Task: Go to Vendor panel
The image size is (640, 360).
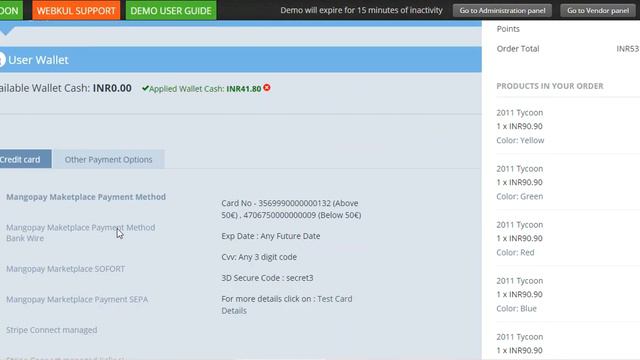Action: point(598,11)
